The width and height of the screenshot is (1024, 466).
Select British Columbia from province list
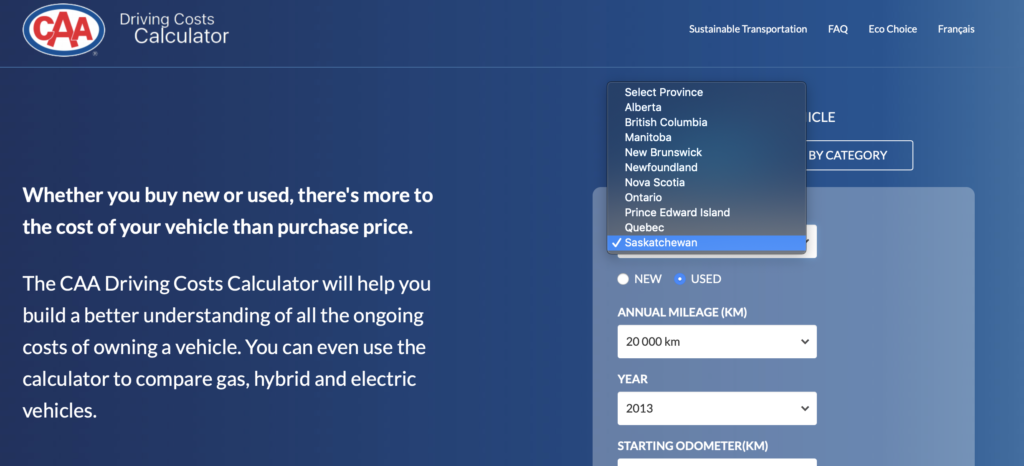pos(707,122)
